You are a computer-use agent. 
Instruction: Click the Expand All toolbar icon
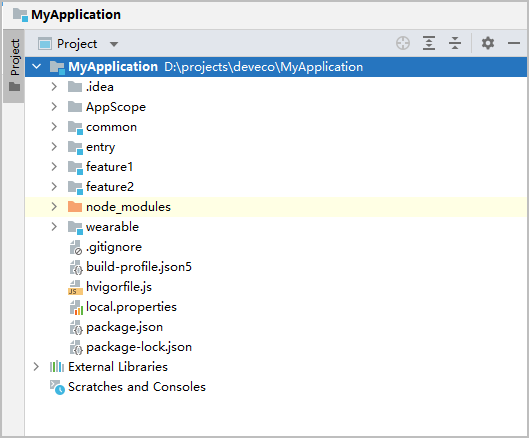tap(429, 43)
